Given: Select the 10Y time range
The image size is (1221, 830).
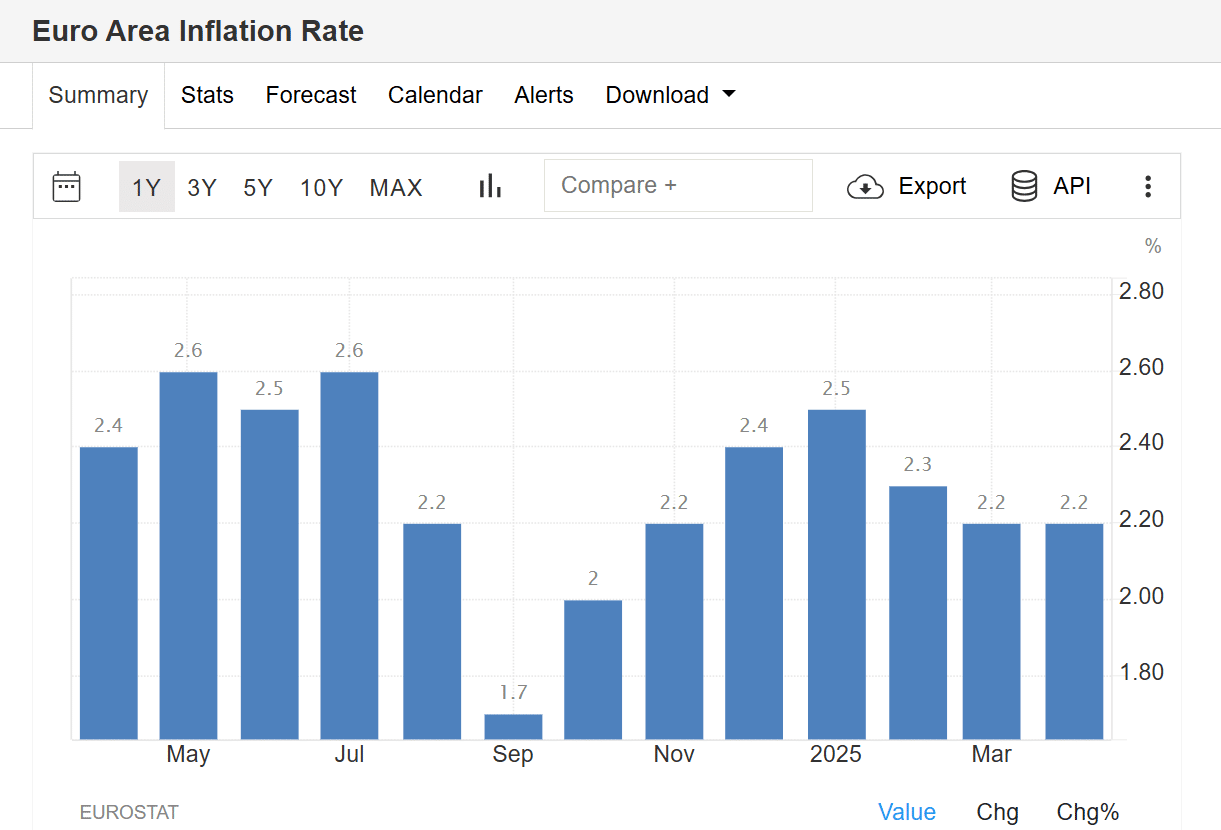Looking at the screenshot, I should [x=321, y=187].
